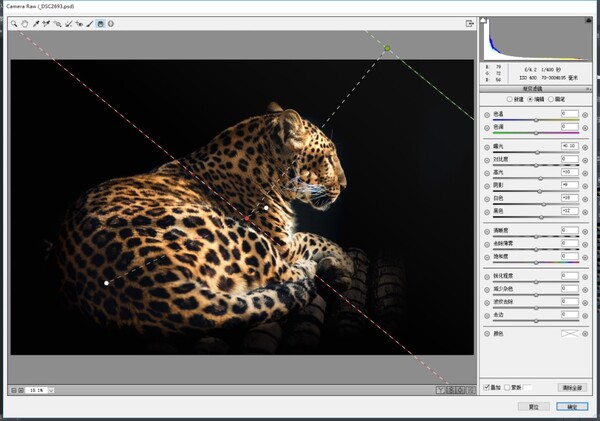Click the 高光 slider handle
Viewport: 600px width, 421px height.
(540, 178)
